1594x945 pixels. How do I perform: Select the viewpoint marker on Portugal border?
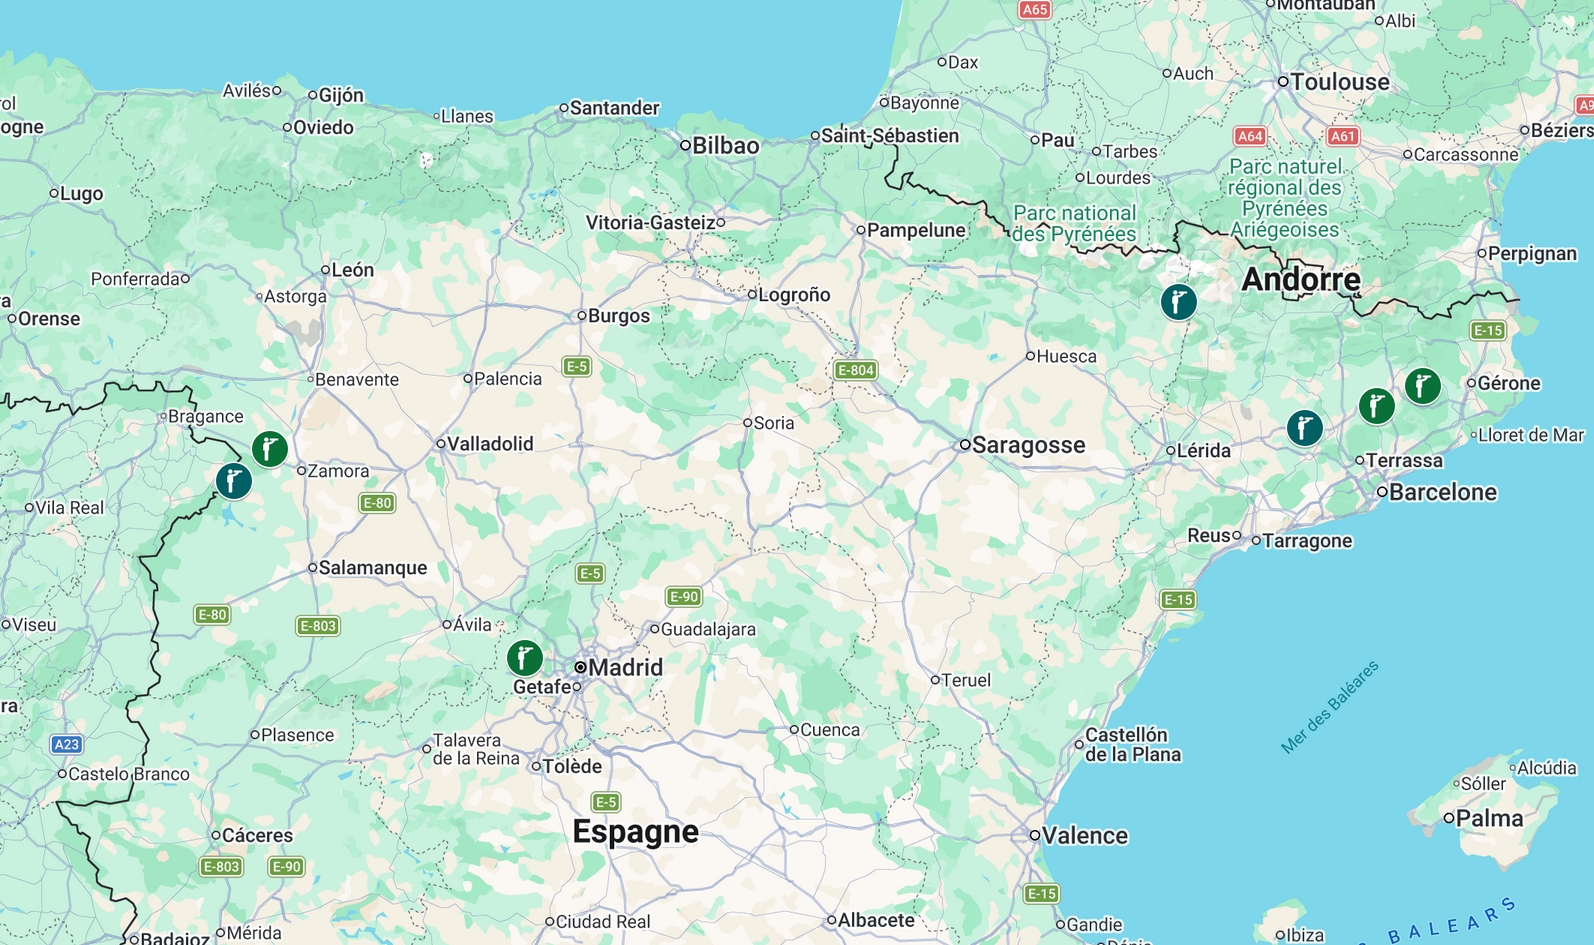click(x=234, y=481)
